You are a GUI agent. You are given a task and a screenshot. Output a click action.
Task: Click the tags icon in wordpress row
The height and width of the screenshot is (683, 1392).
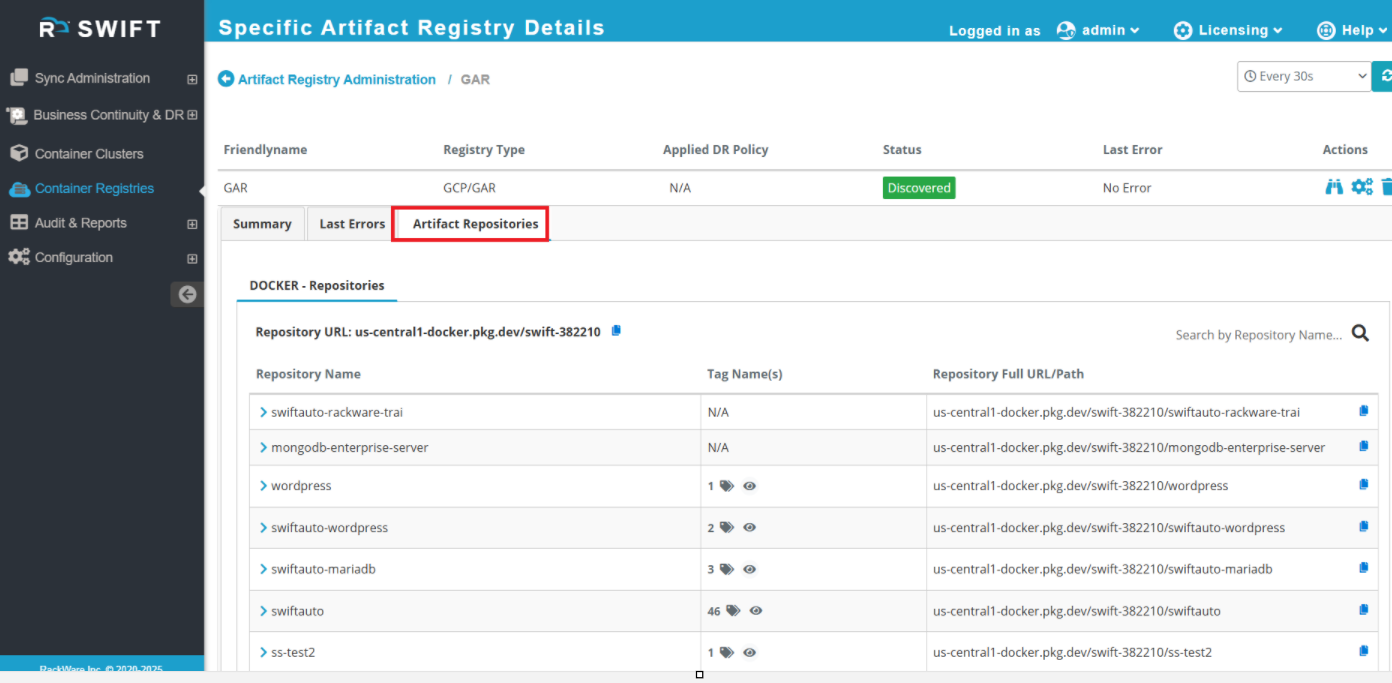click(726, 486)
